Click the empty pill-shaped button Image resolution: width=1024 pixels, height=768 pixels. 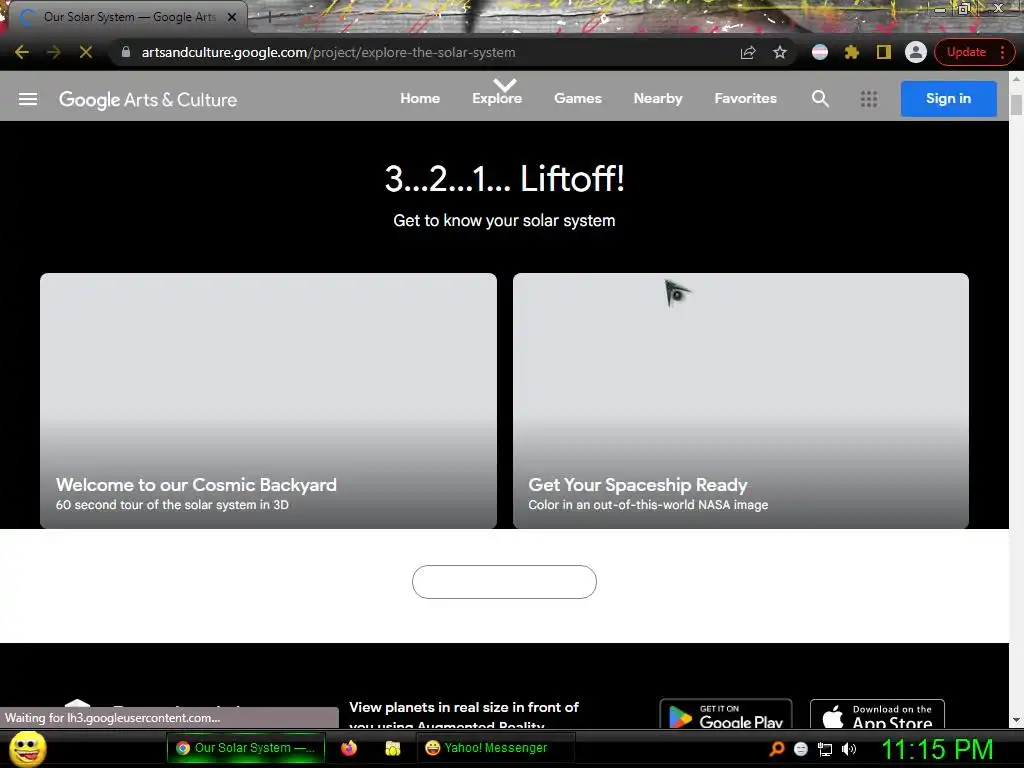(x=504, y=582)
